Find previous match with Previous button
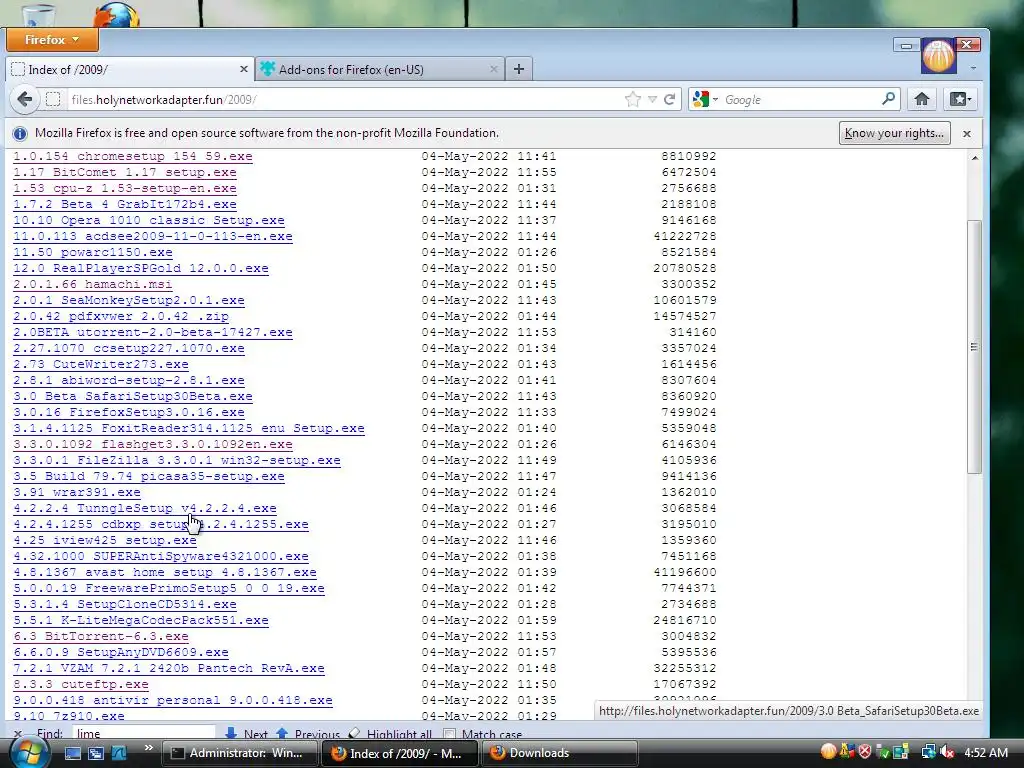The height and width of the screenshot is (768, 1024). (x=308, y=734)
